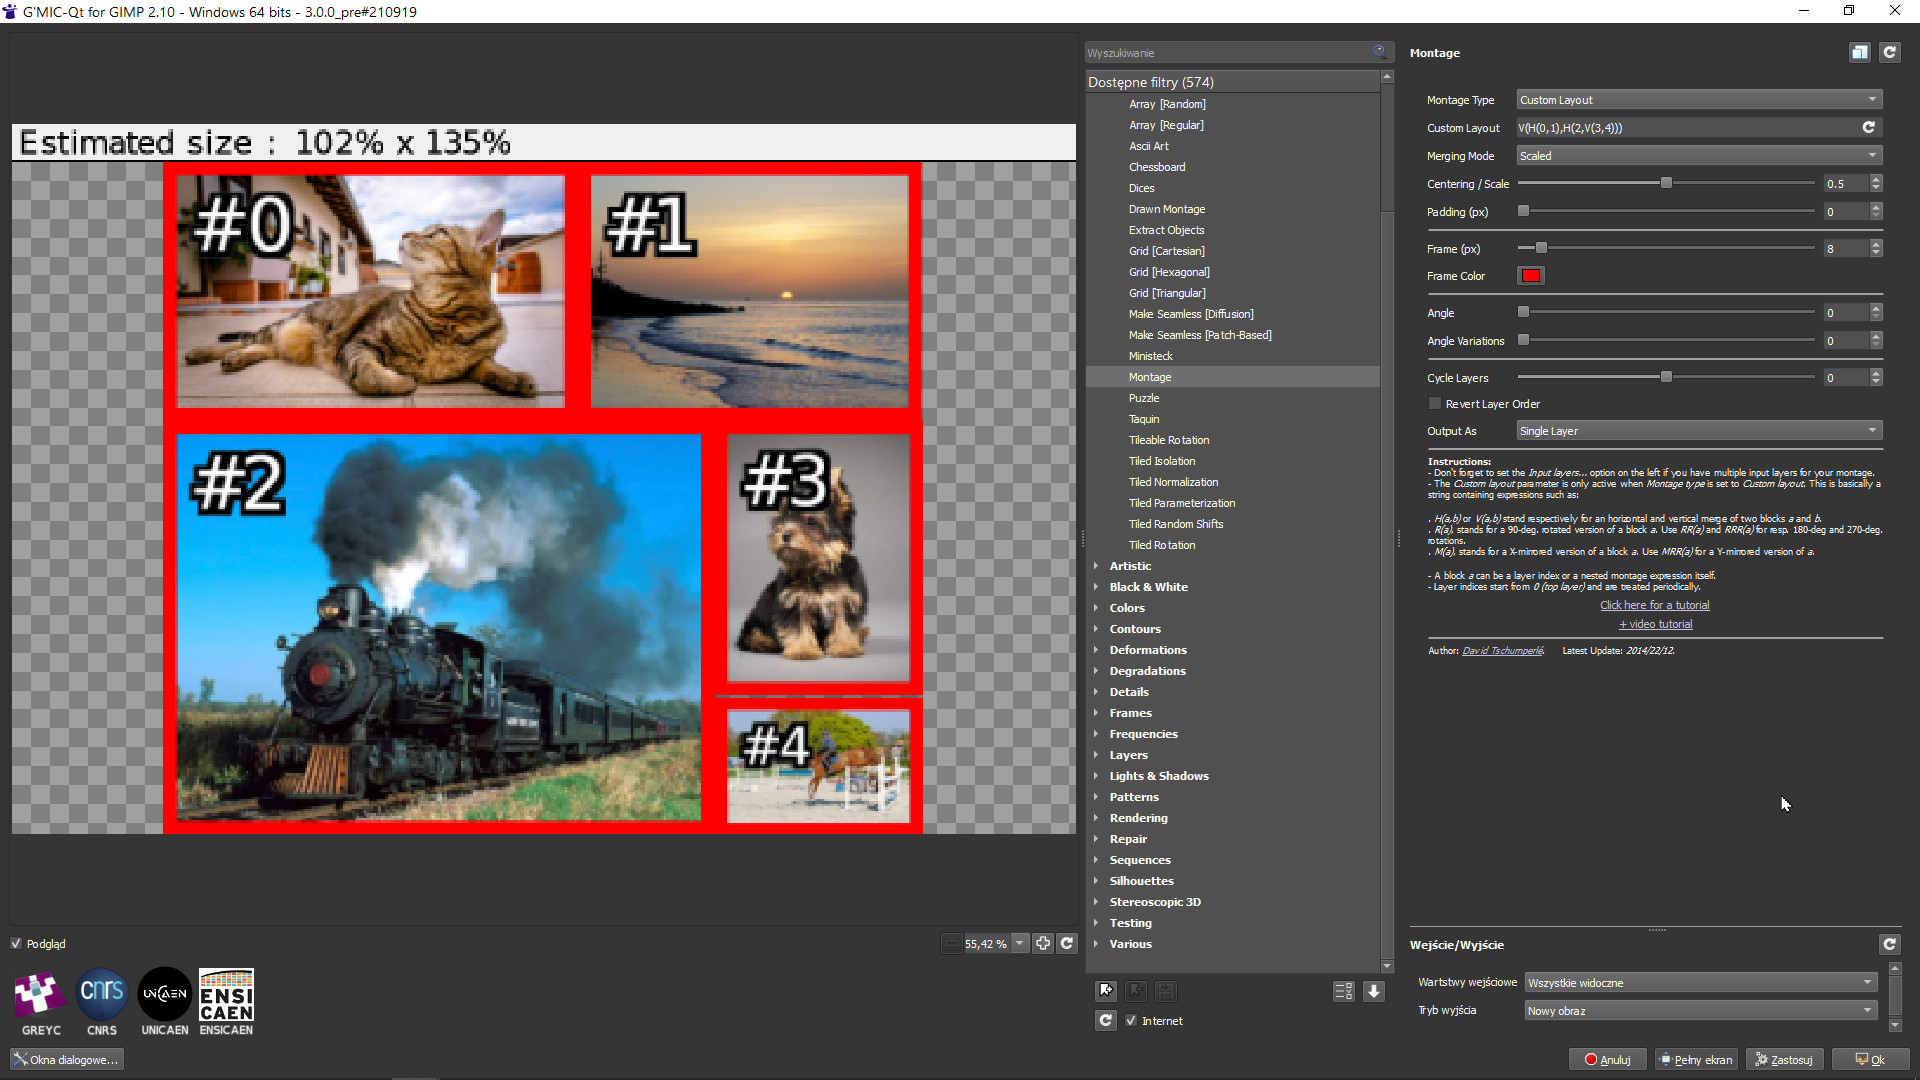1920x1080 pixels.
Task: Decrease Frame (px) stepper down arrow
Action: pos(1876,252)
